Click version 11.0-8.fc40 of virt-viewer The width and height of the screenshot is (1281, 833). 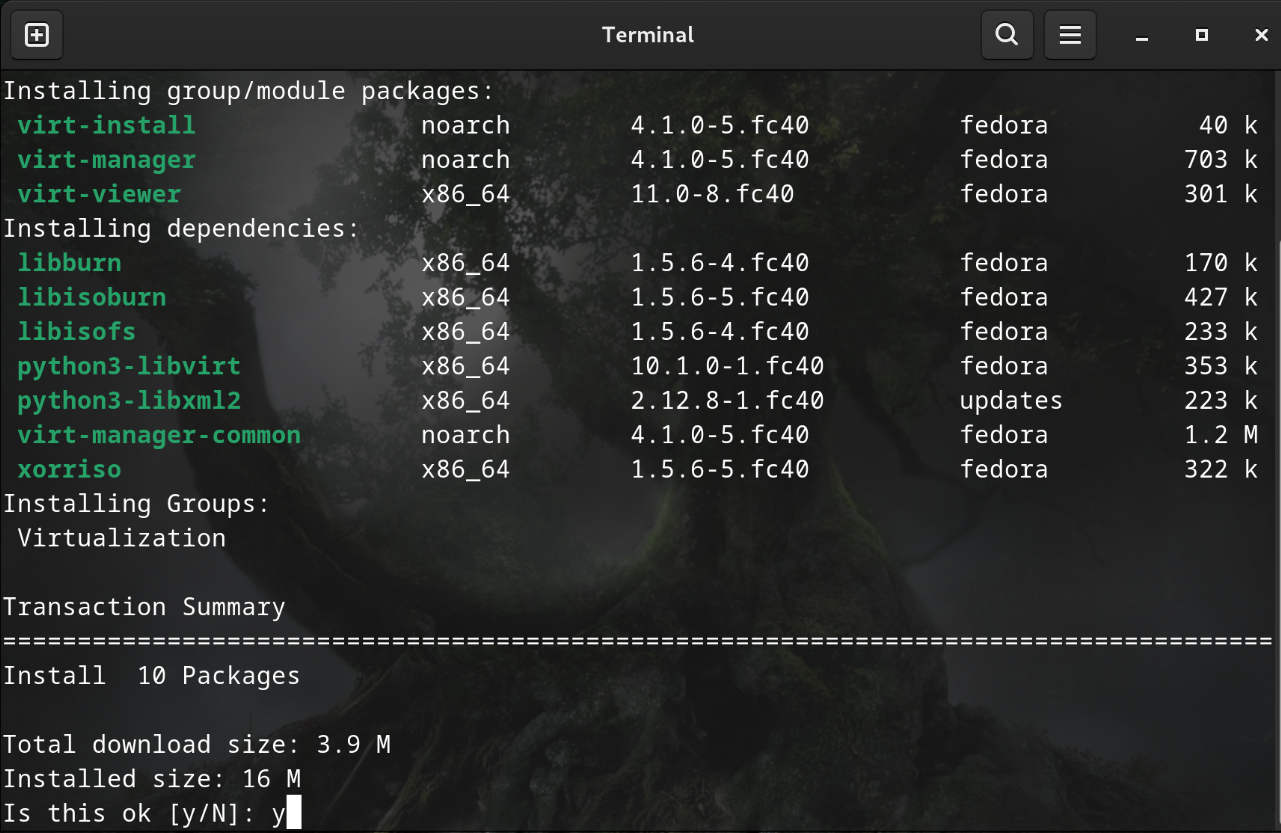pyautogui.click(x=712, y=194)
